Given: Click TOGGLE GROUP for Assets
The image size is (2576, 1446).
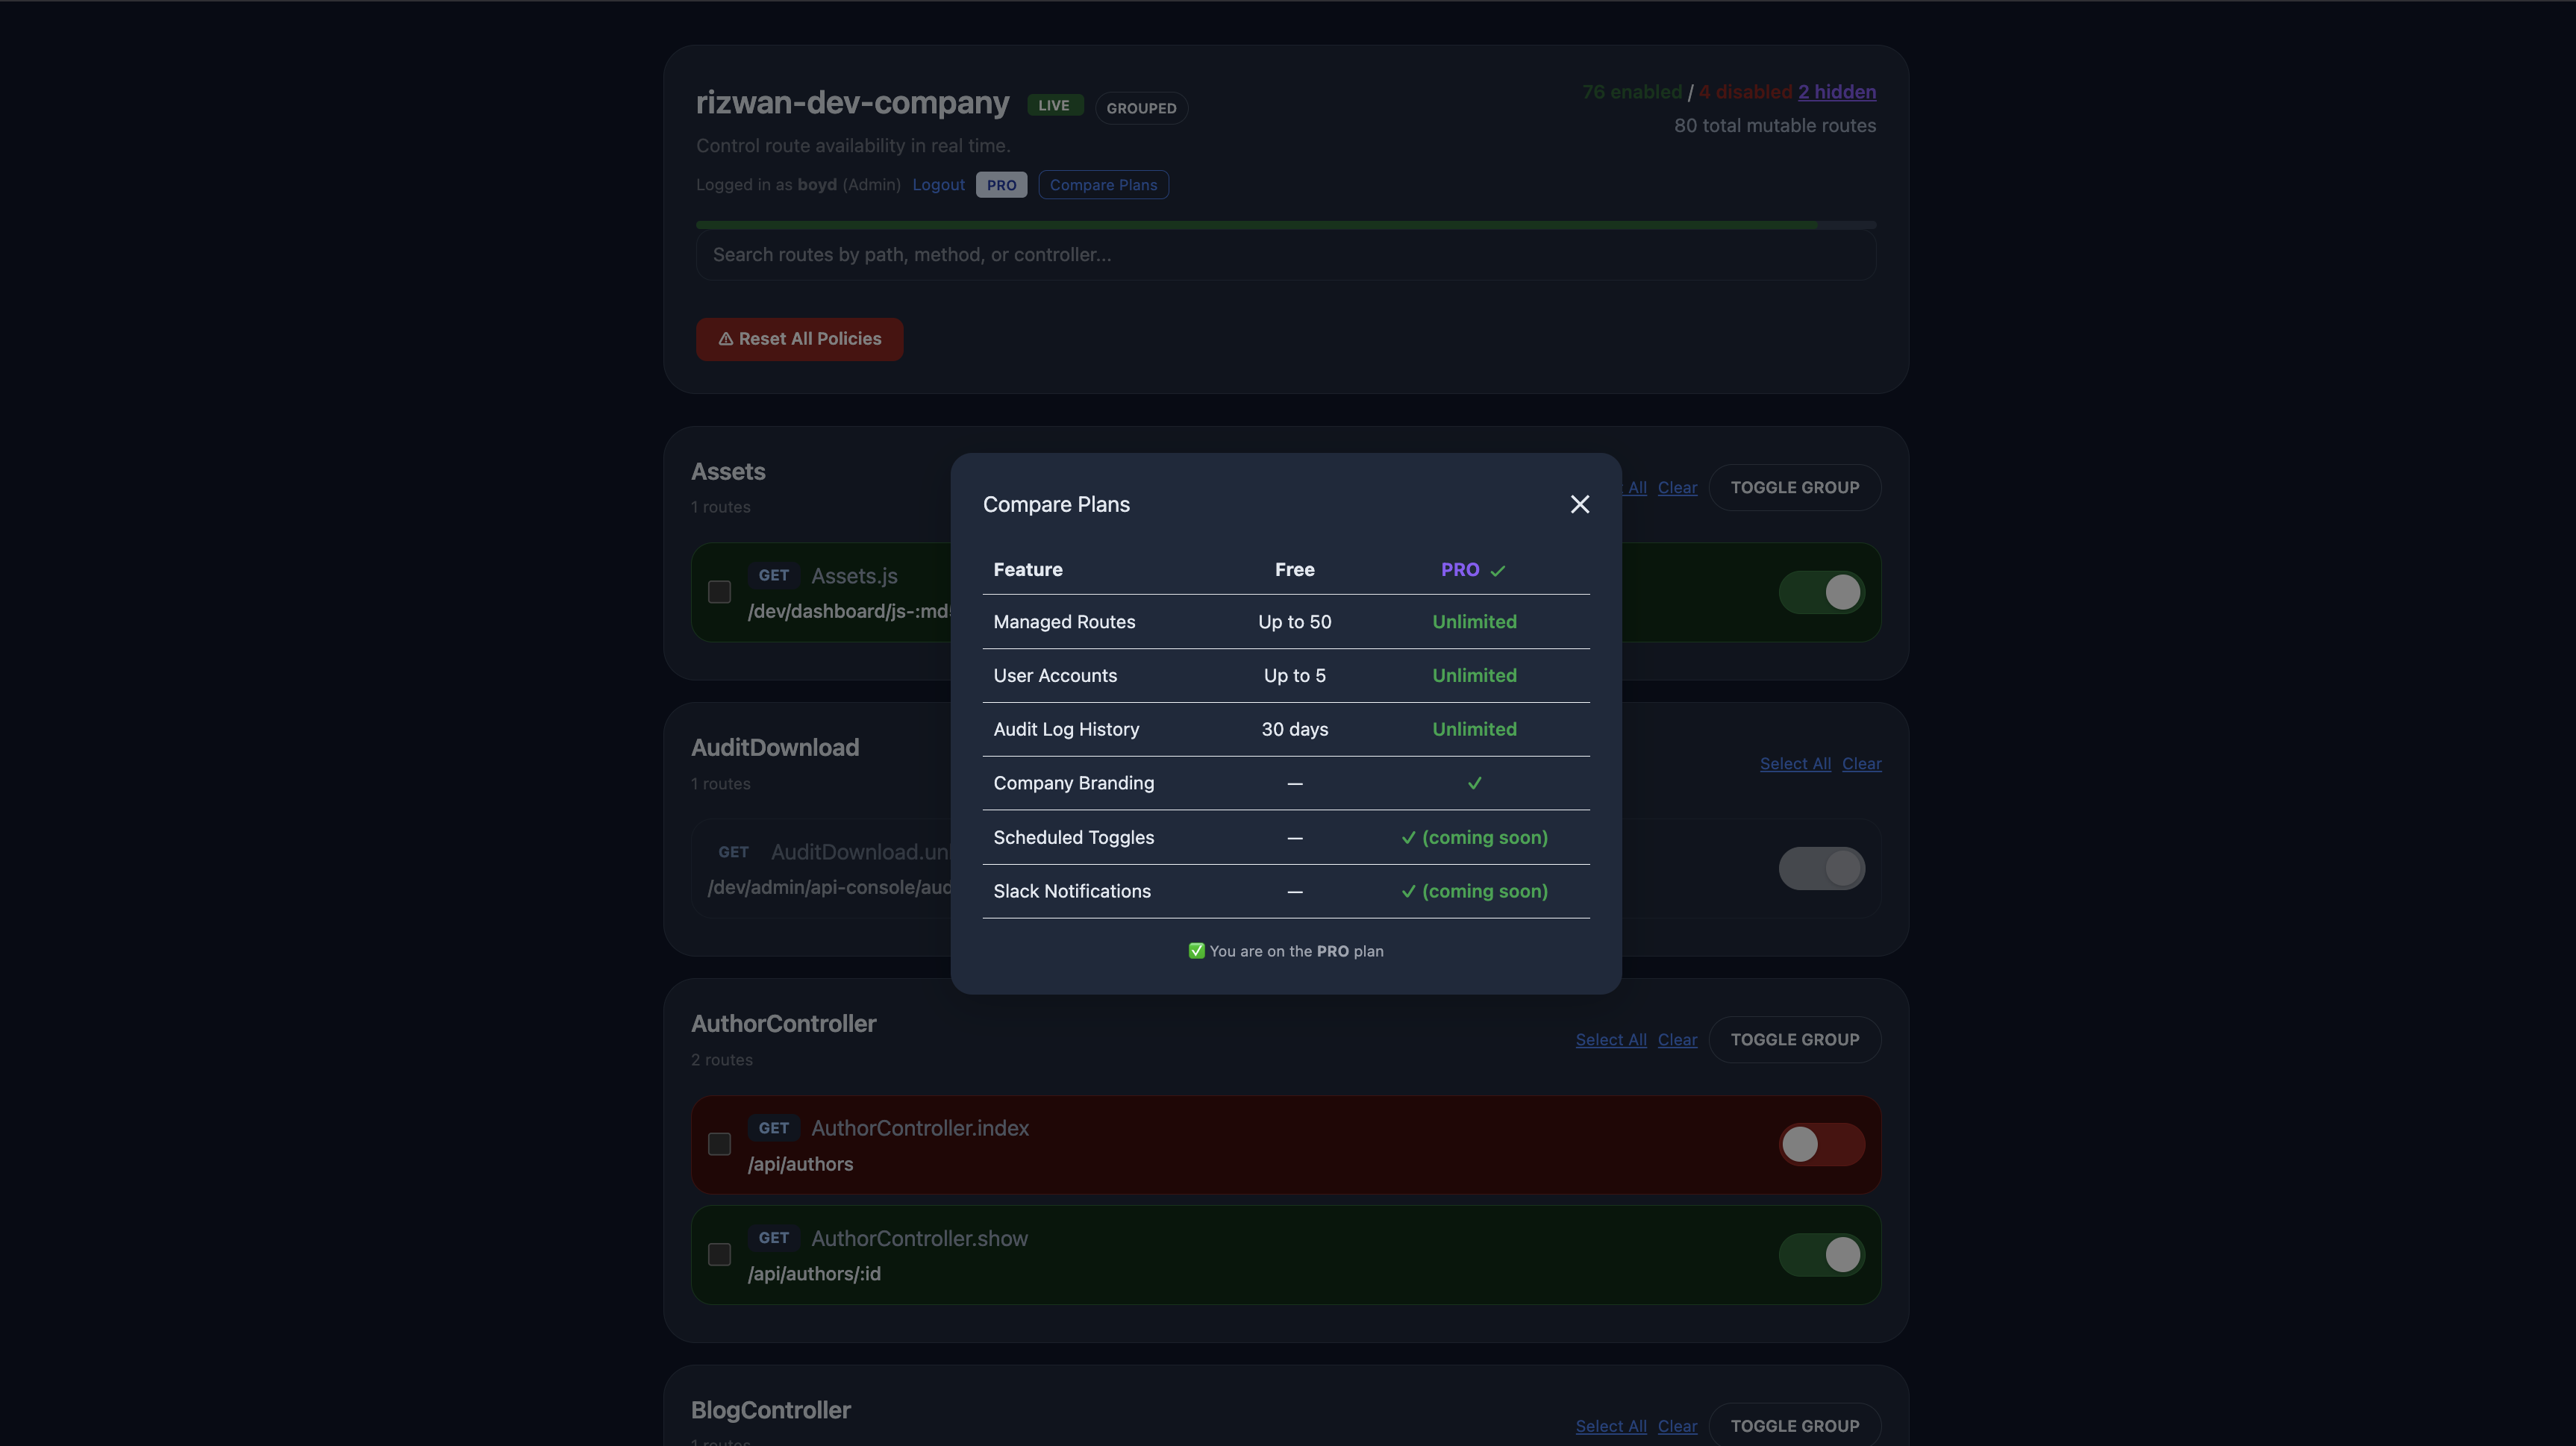Looking at the screenshot, I should (x=1794, y=488).
